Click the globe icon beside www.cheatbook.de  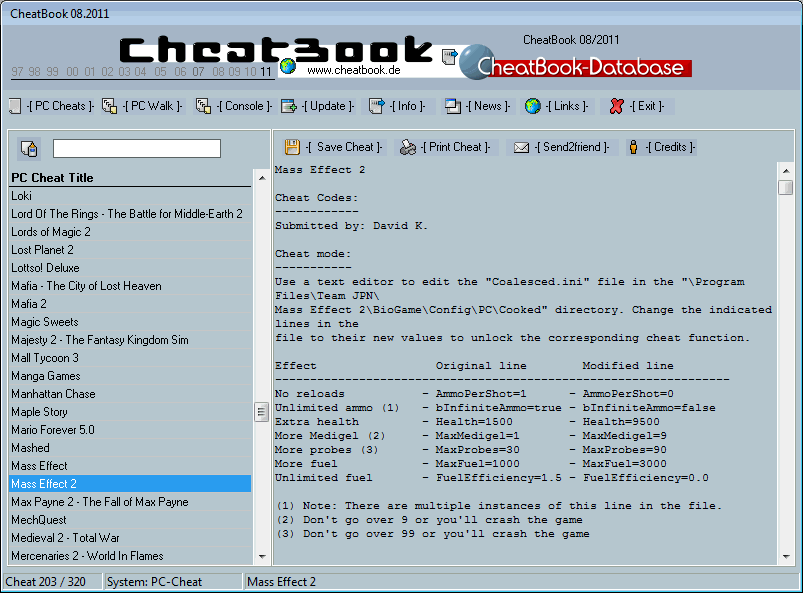288,66
